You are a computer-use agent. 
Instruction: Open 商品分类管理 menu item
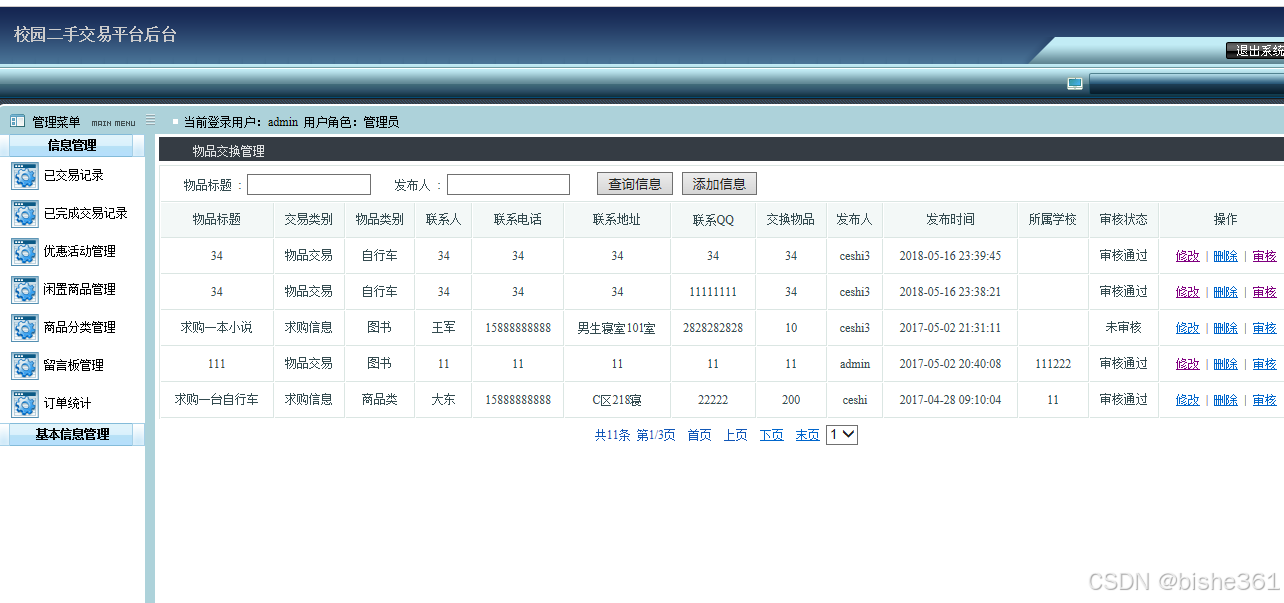[x=79, y=327]
